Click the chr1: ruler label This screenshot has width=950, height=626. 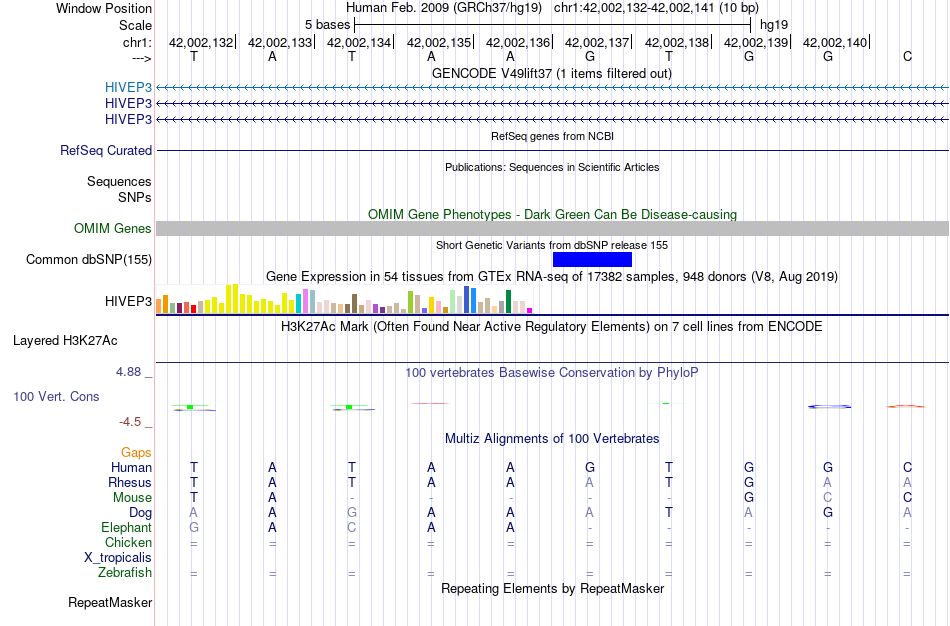pos(137,42)
